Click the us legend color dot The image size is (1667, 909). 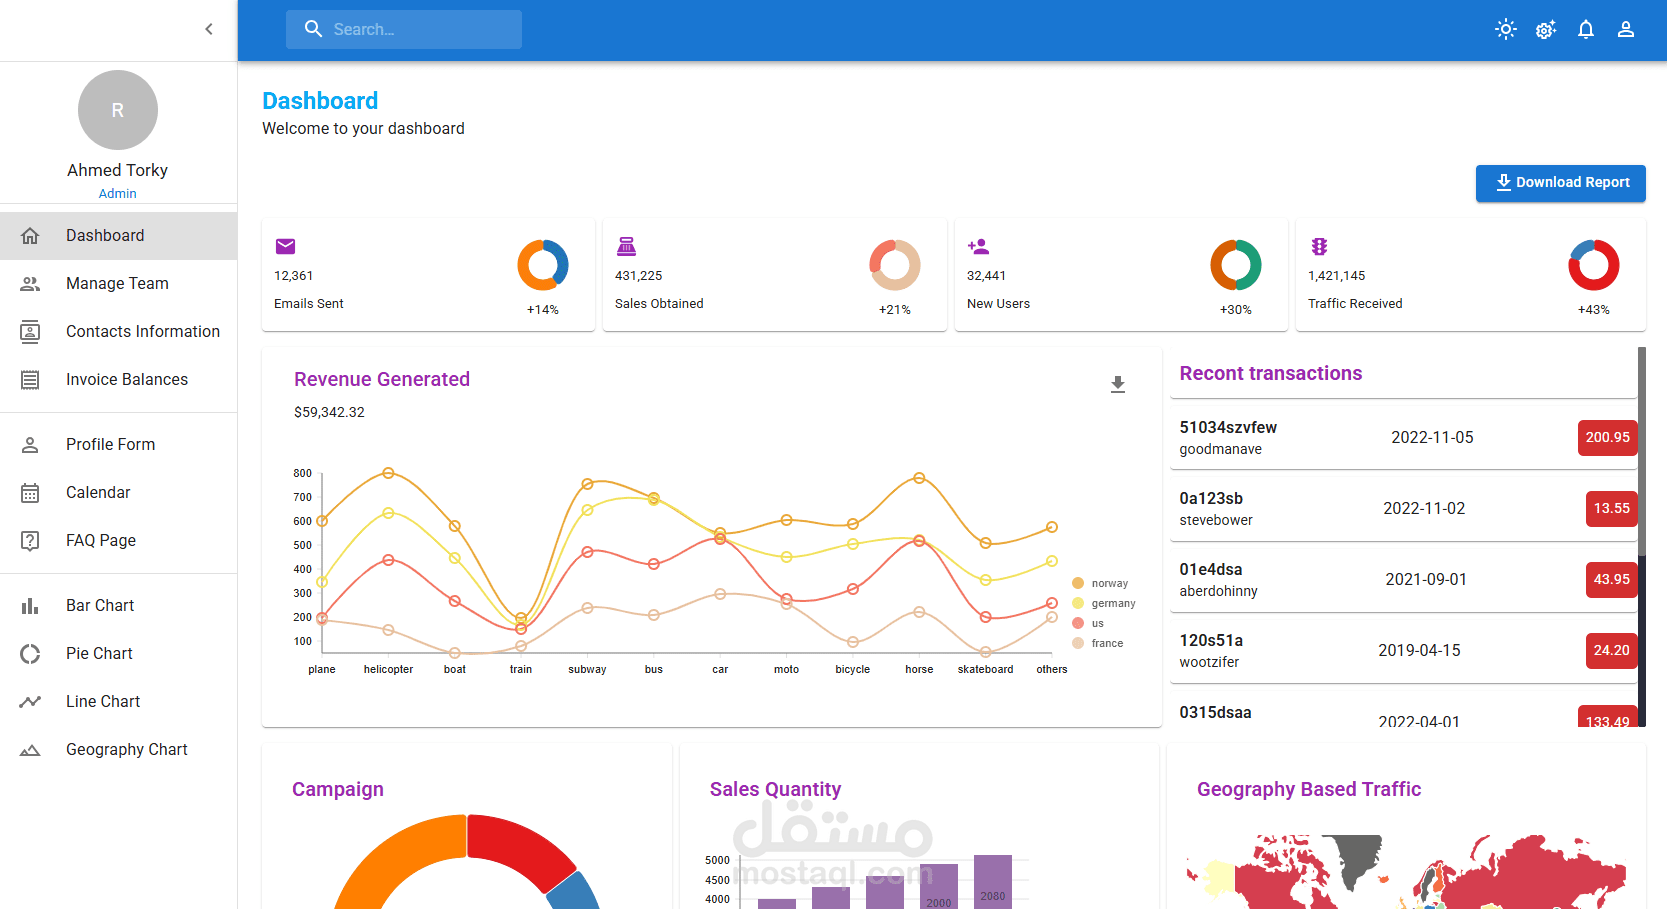click(x=1078, y=623)
